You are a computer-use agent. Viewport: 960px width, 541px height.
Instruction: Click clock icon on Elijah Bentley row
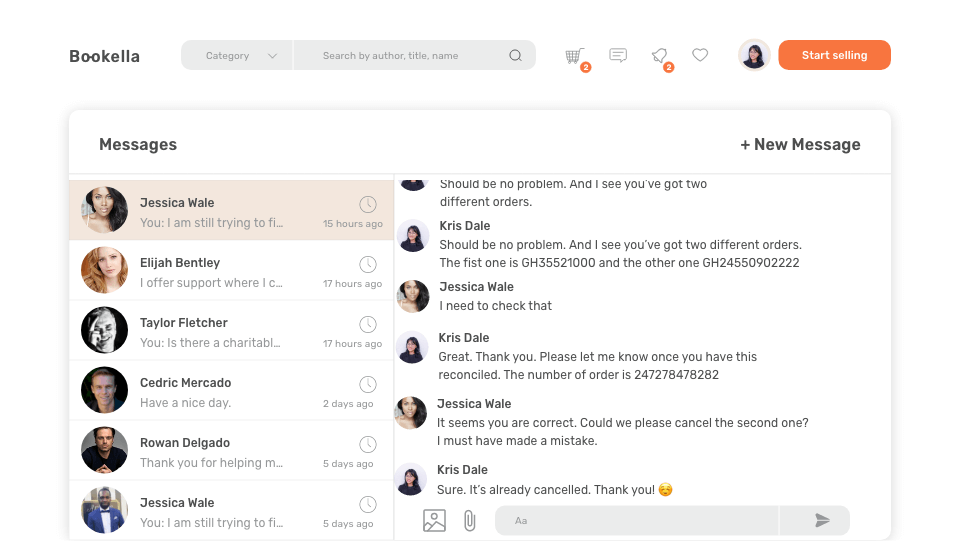point(367,264)
